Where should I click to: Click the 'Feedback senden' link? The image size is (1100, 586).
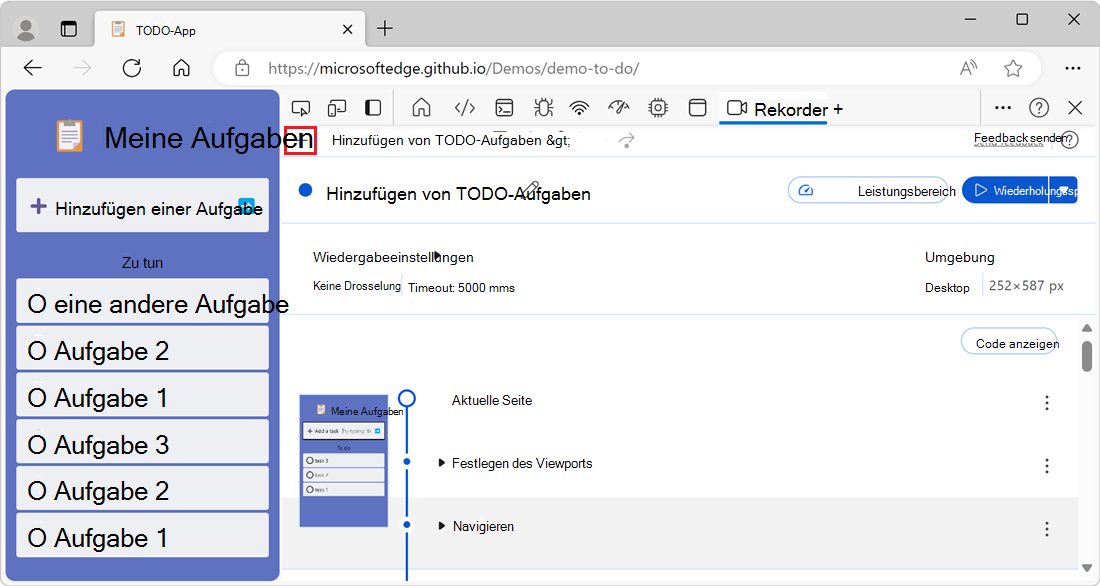click(1009, 139)
